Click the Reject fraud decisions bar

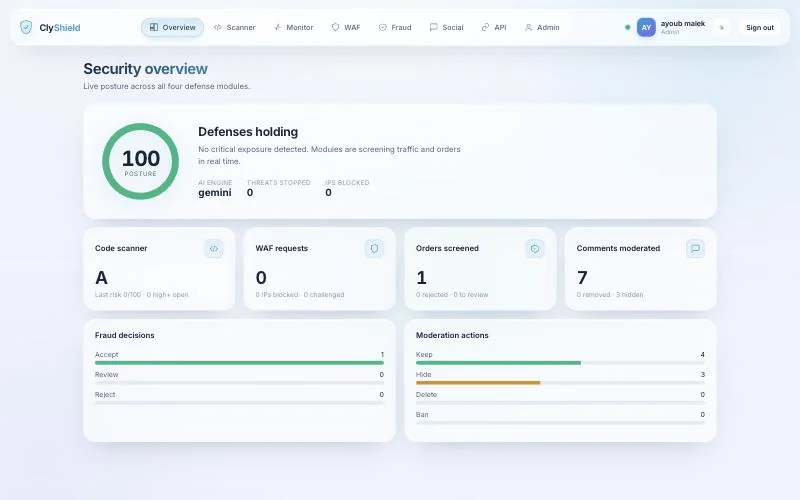239,403
